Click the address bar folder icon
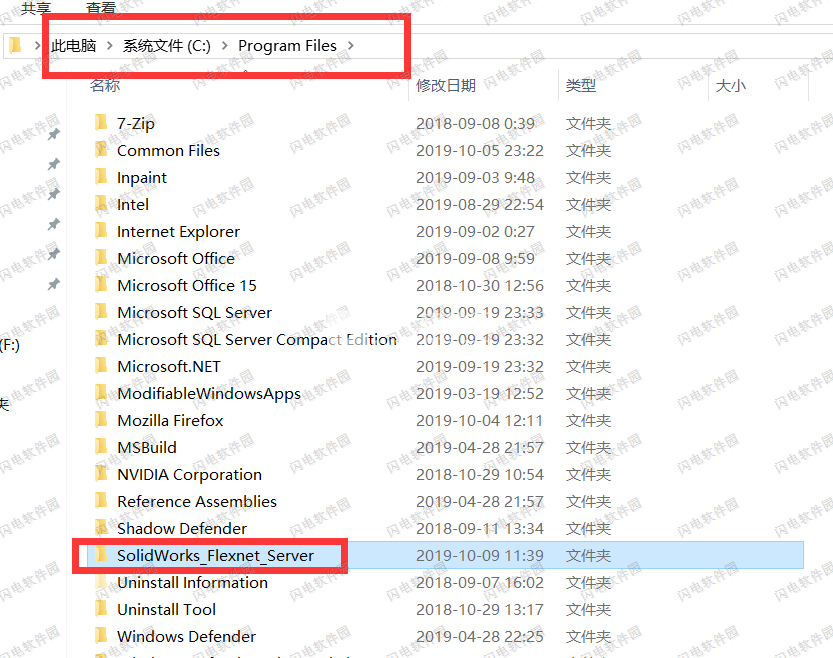833x658 pixels. [x=15, y=46]
